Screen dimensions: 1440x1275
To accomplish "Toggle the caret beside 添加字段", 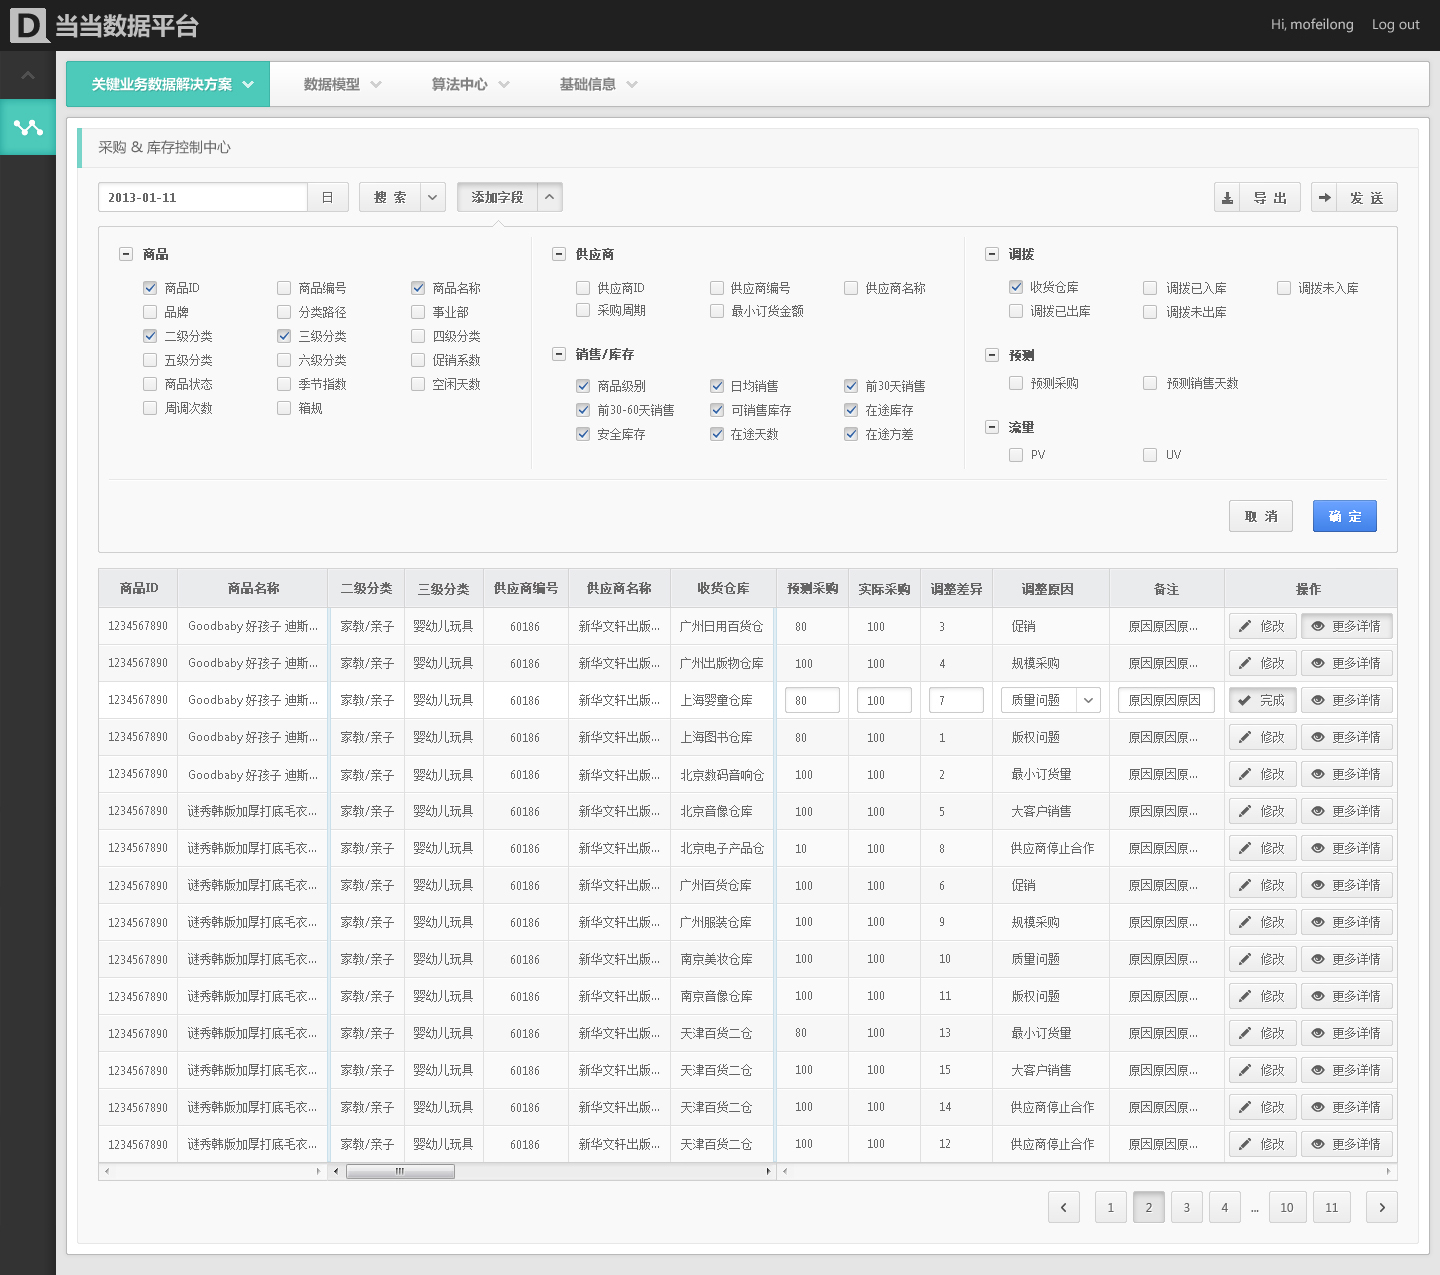I will [550, 197].
